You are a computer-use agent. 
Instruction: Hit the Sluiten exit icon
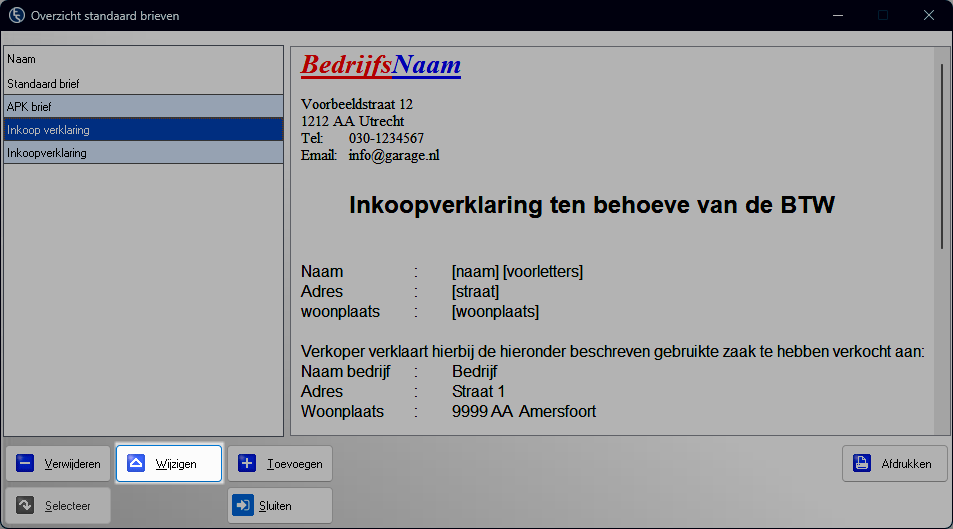pos(243,506)
